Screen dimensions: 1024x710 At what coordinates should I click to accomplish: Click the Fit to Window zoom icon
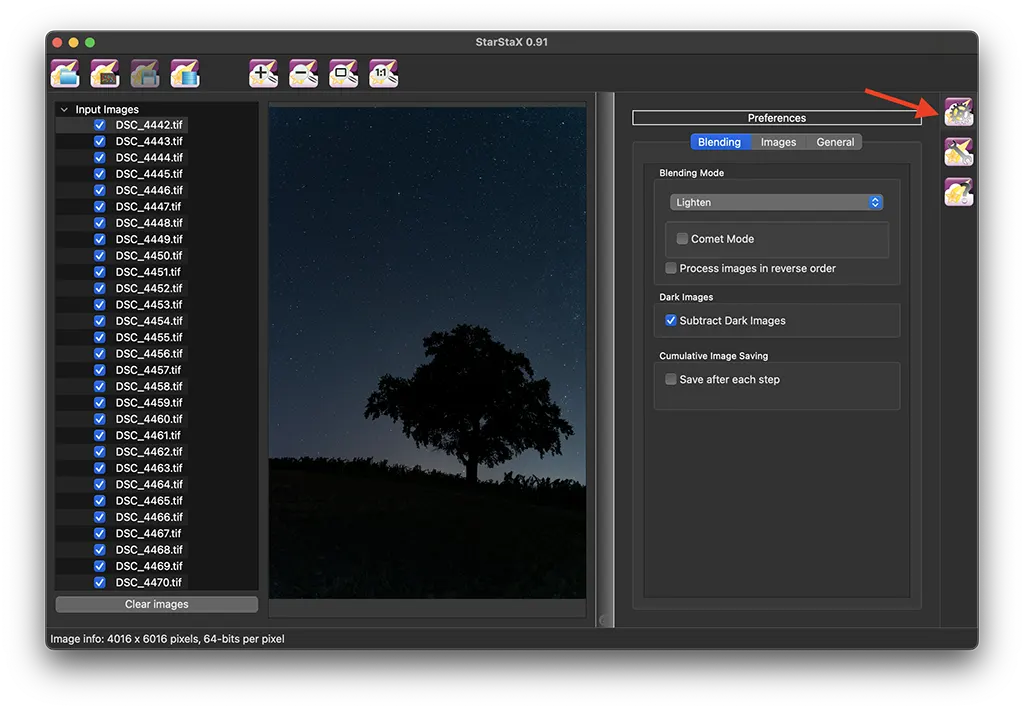coord(344,73)
